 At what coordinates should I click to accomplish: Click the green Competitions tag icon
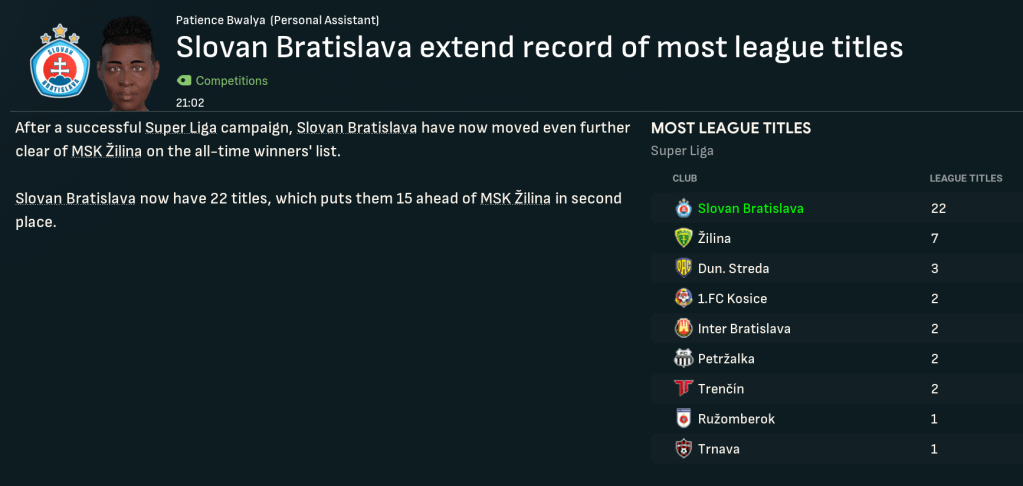click(x=183, y=81)
